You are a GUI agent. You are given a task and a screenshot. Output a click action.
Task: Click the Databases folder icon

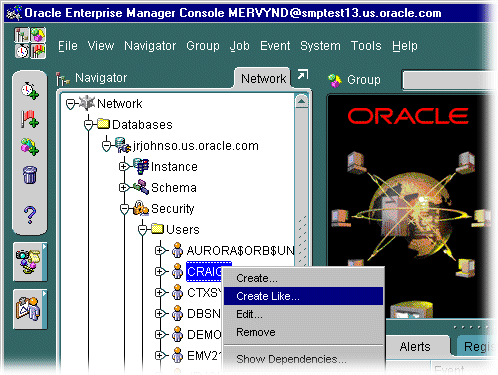(104, 124)
